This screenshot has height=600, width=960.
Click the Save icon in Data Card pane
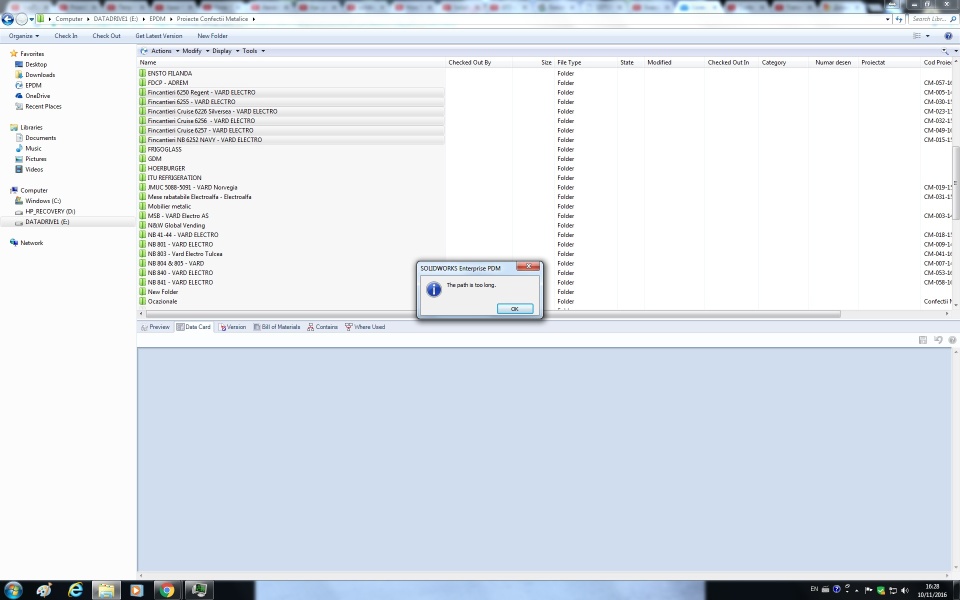[923, 340]
